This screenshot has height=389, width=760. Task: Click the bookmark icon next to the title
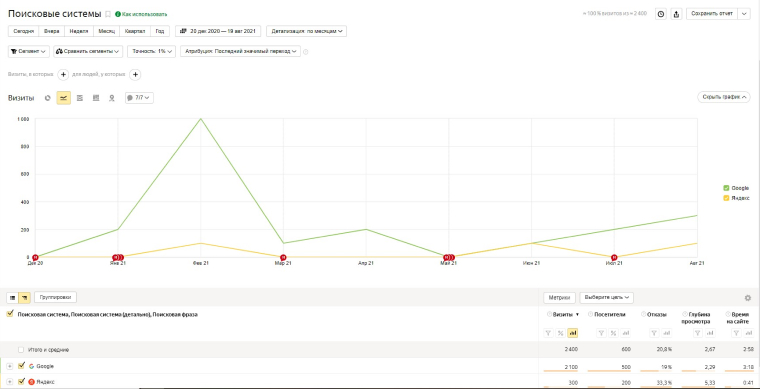tap(108, 14)
